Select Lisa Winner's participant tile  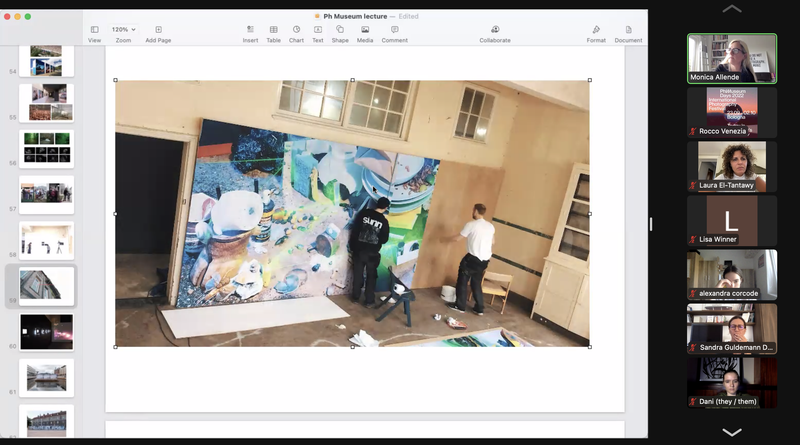(732, 220)
